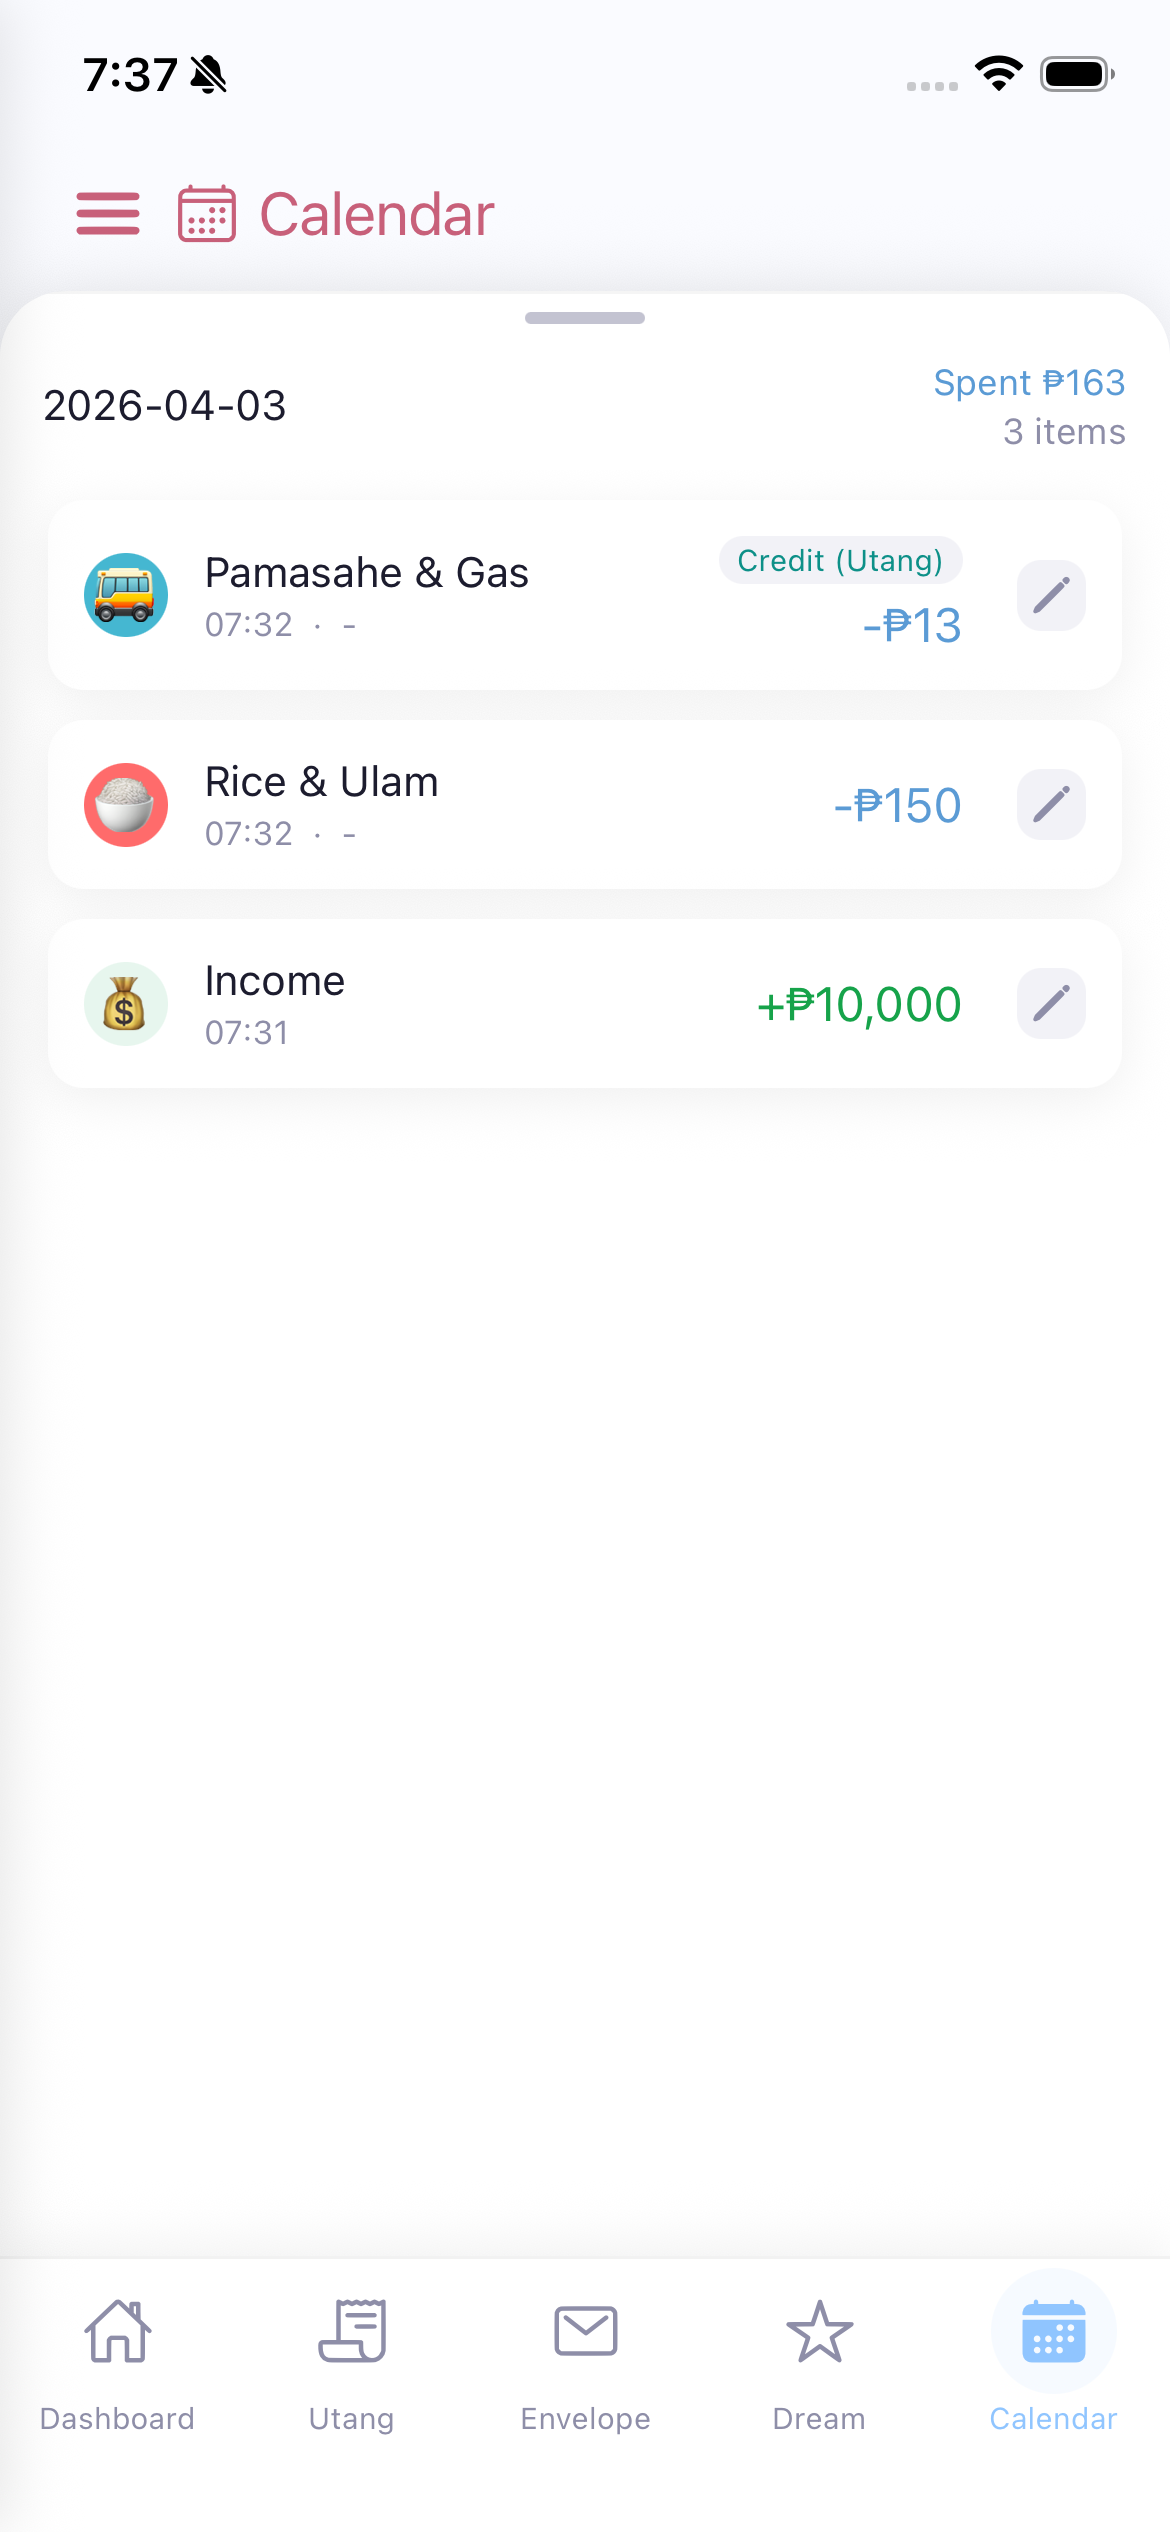Tap the 2026-04-03 date label
Viewport: 1170px width, 2532px height.
click(165, 406)
